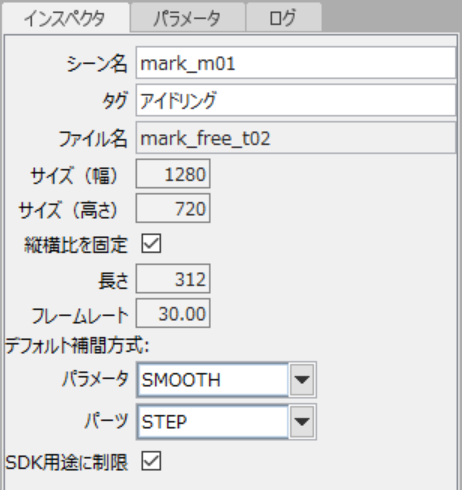Click the シーン名 field containing mark_m01
The width and height of the screenshot is (462, 490).
point(296,63)
